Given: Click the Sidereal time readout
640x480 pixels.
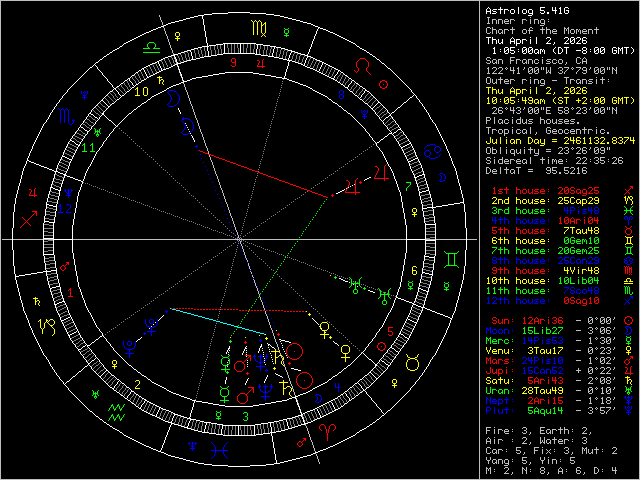Looking at the screenshot, I should [x=555, y=159].
